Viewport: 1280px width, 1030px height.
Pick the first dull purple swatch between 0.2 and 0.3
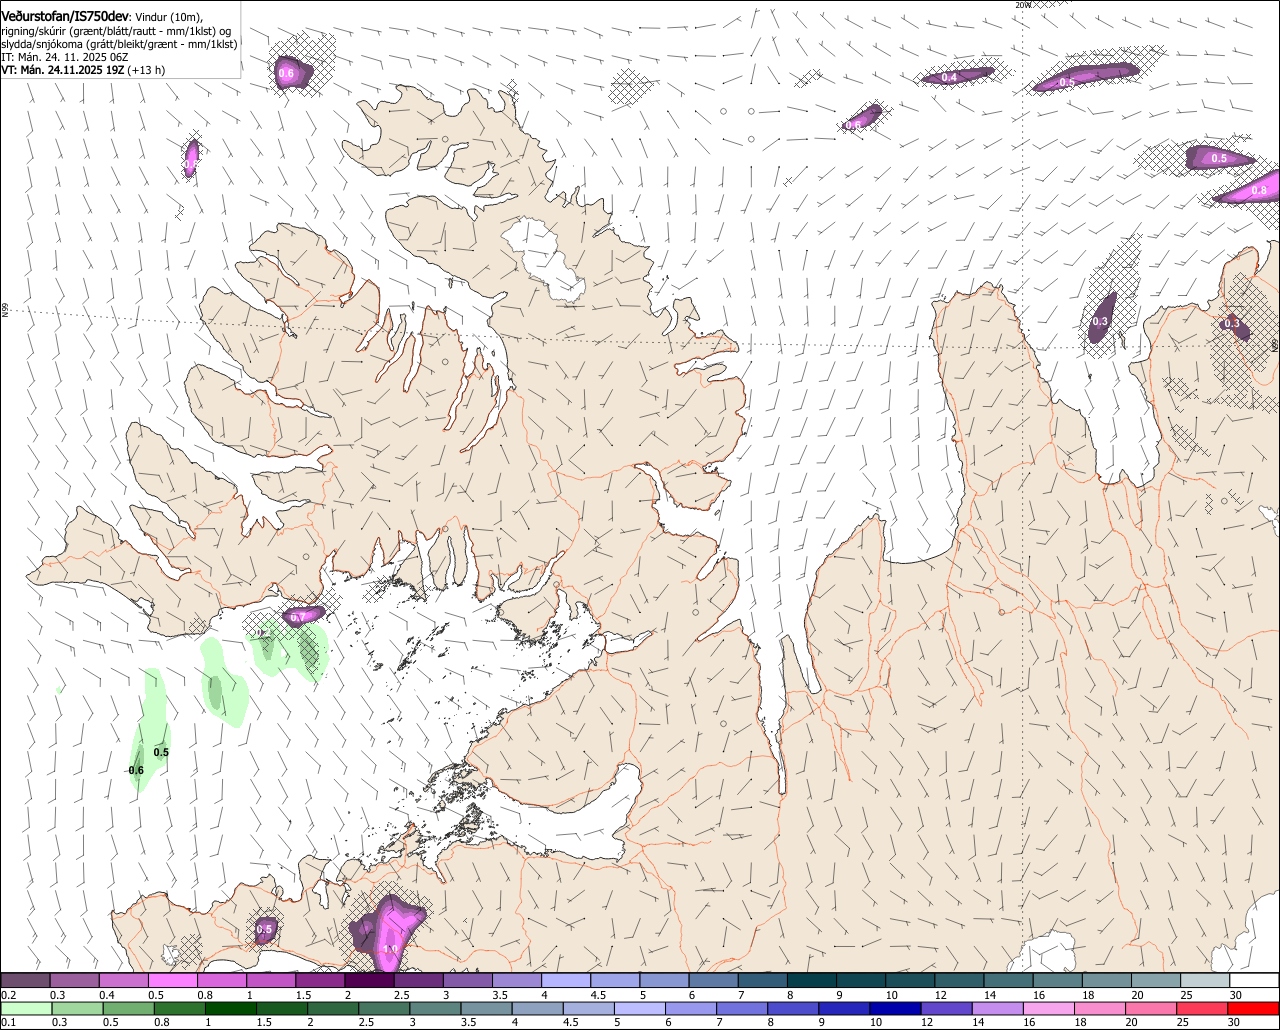(25, 980)
